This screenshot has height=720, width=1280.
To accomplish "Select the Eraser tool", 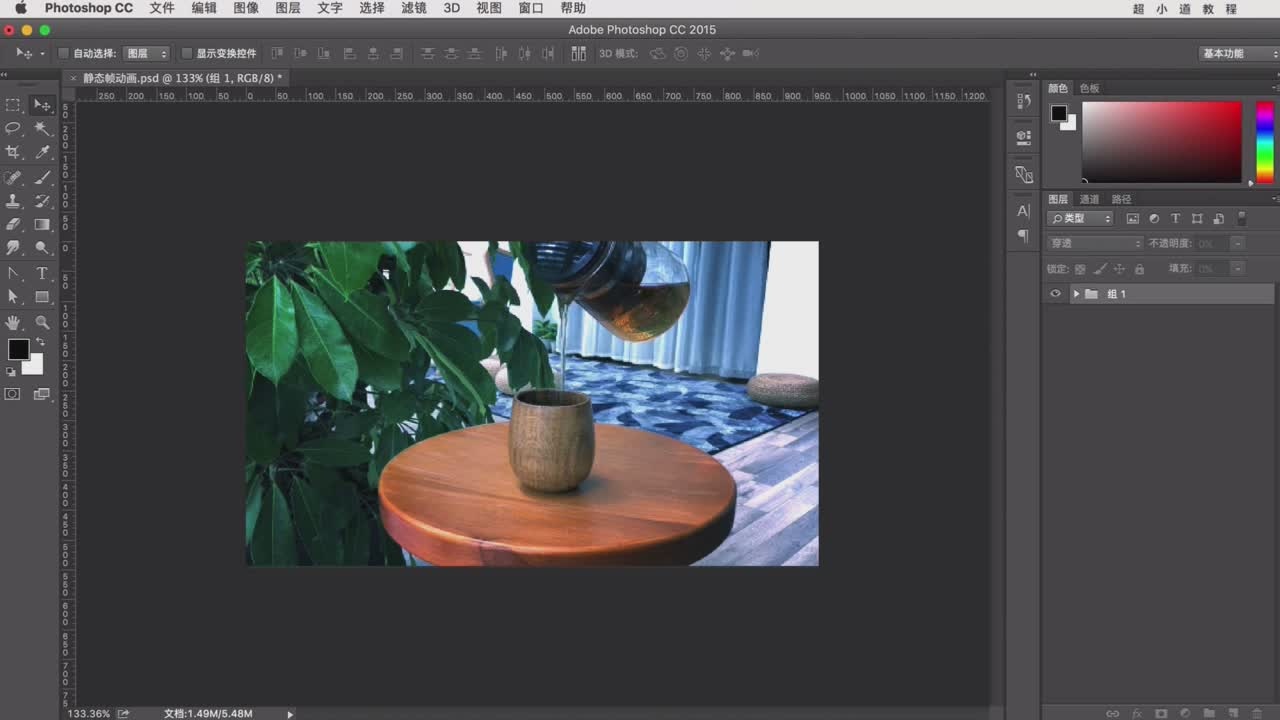I will [x=13, y=225].
